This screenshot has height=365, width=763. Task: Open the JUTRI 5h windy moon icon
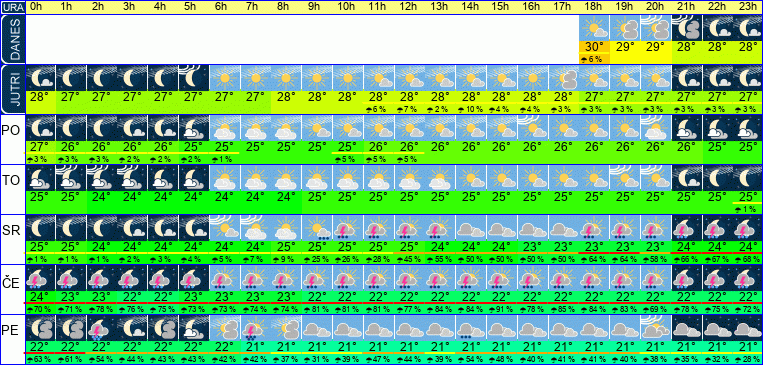194,78
